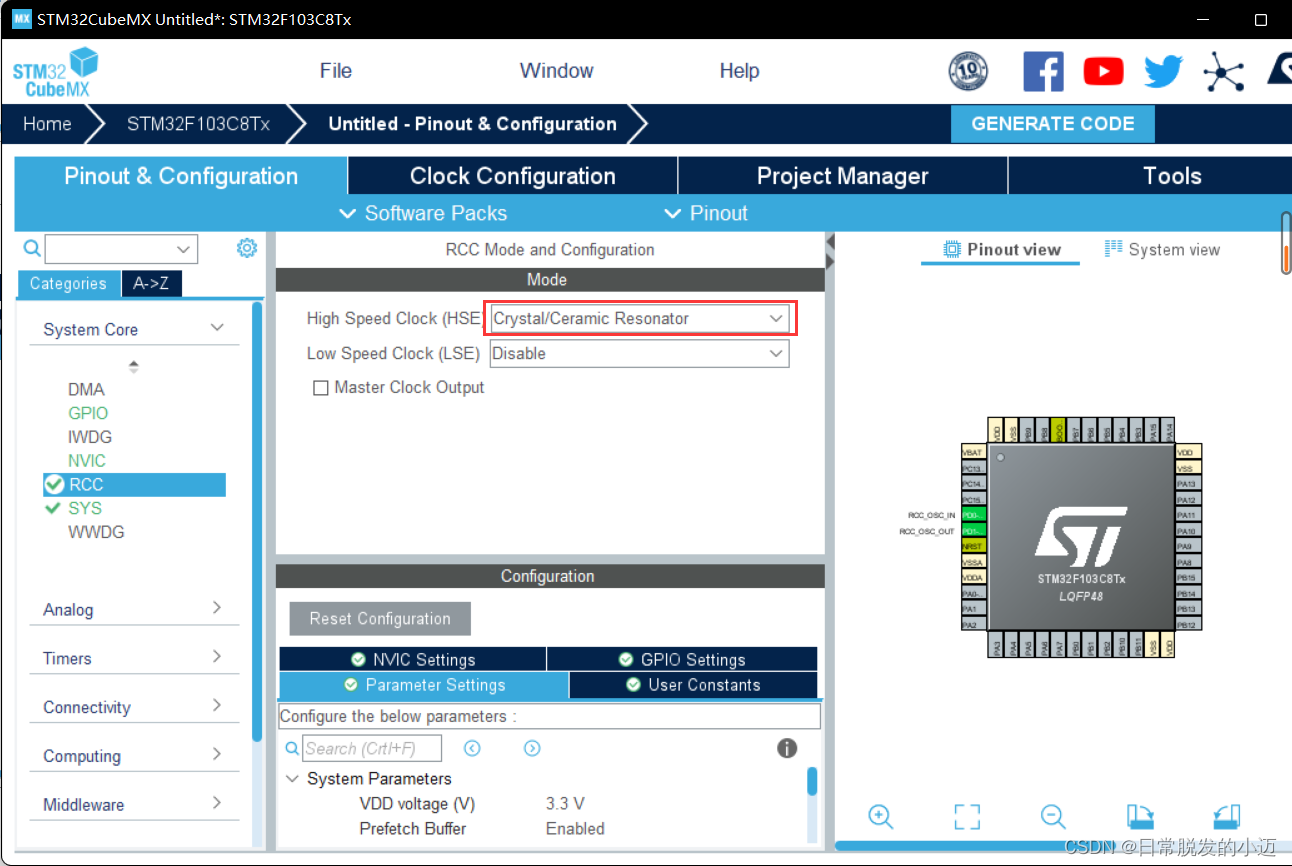Expand the Analog category
Viewport: 1292px width, 866px height.
217,608
